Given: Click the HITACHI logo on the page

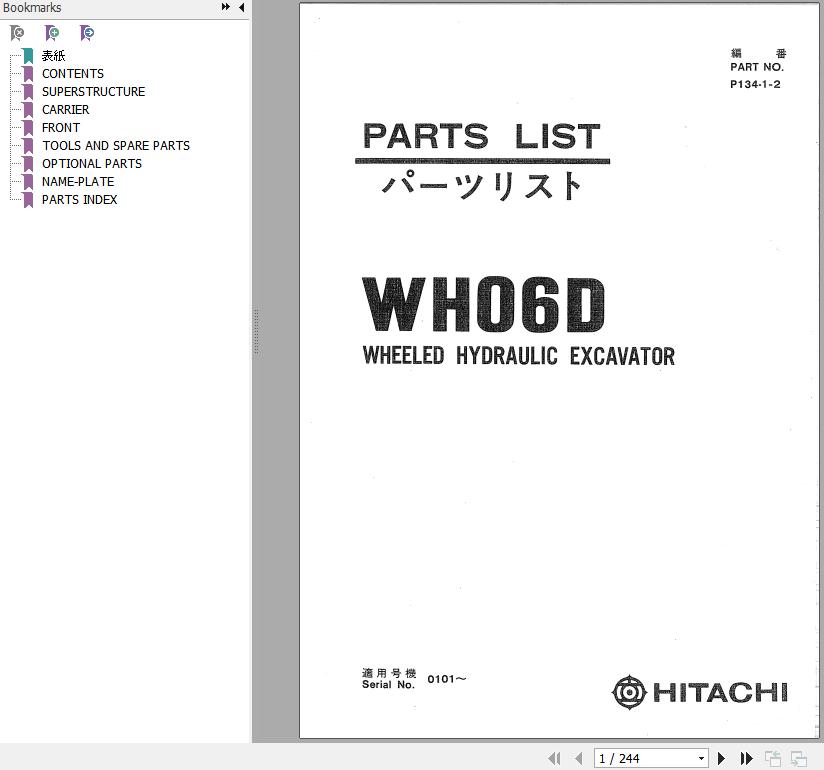Looking at the screenshot, I should coord(699,692).
